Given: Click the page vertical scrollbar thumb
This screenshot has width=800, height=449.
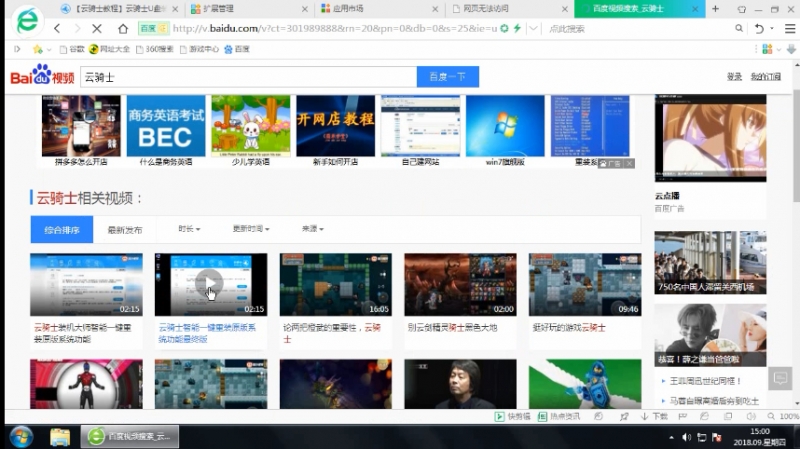Looking at the screenshot, I should pos(797,145).
